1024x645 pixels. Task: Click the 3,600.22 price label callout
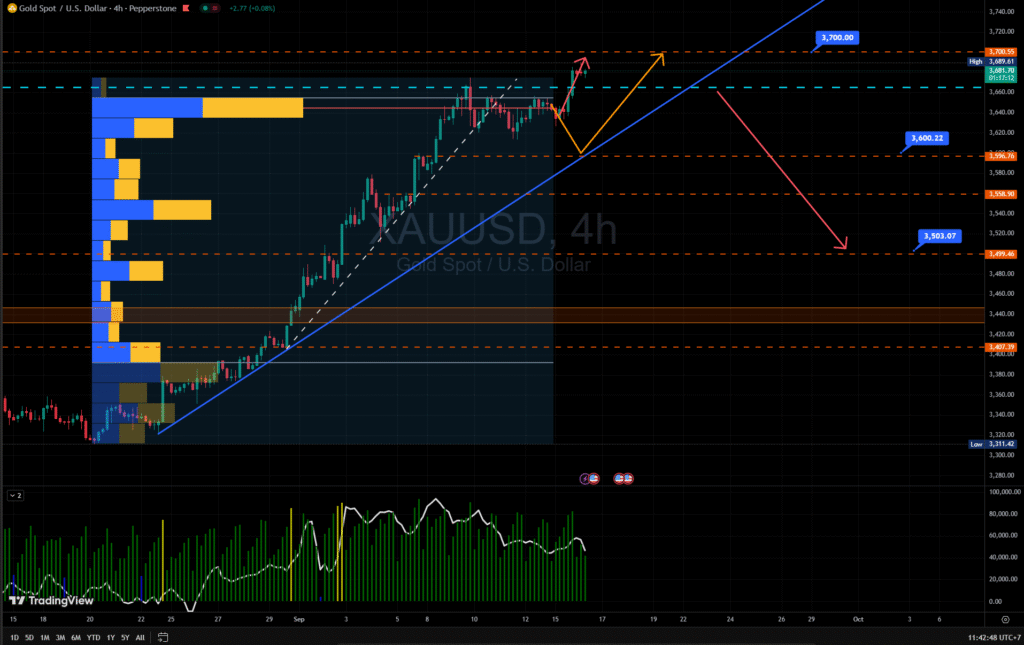pyautogui.click(x=926, y=138)
